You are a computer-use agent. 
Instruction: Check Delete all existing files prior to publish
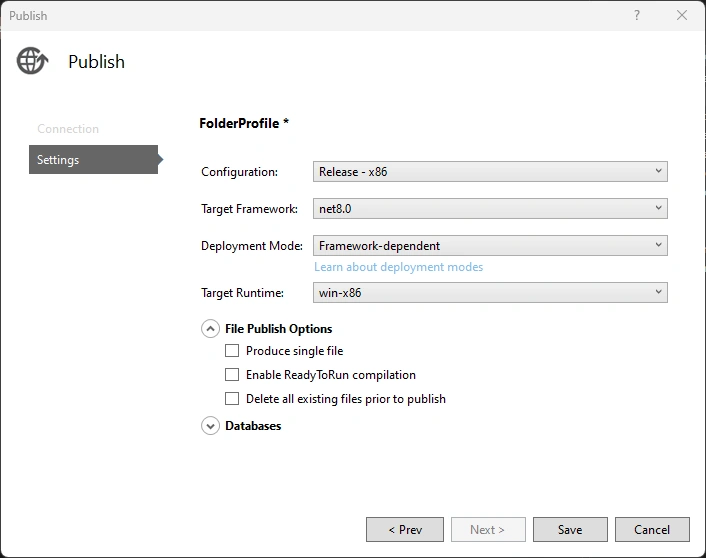pos(232,399)
